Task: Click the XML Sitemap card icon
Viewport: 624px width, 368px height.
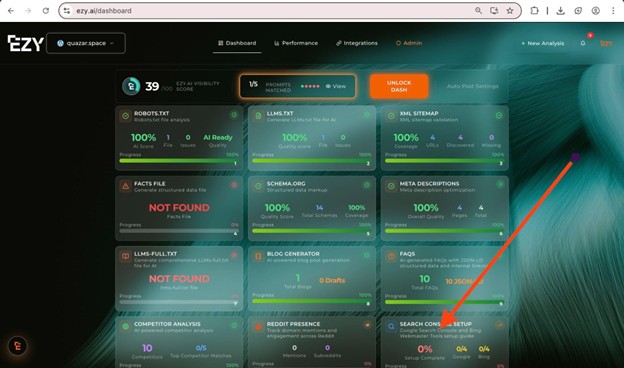Action: click(391, 116)
